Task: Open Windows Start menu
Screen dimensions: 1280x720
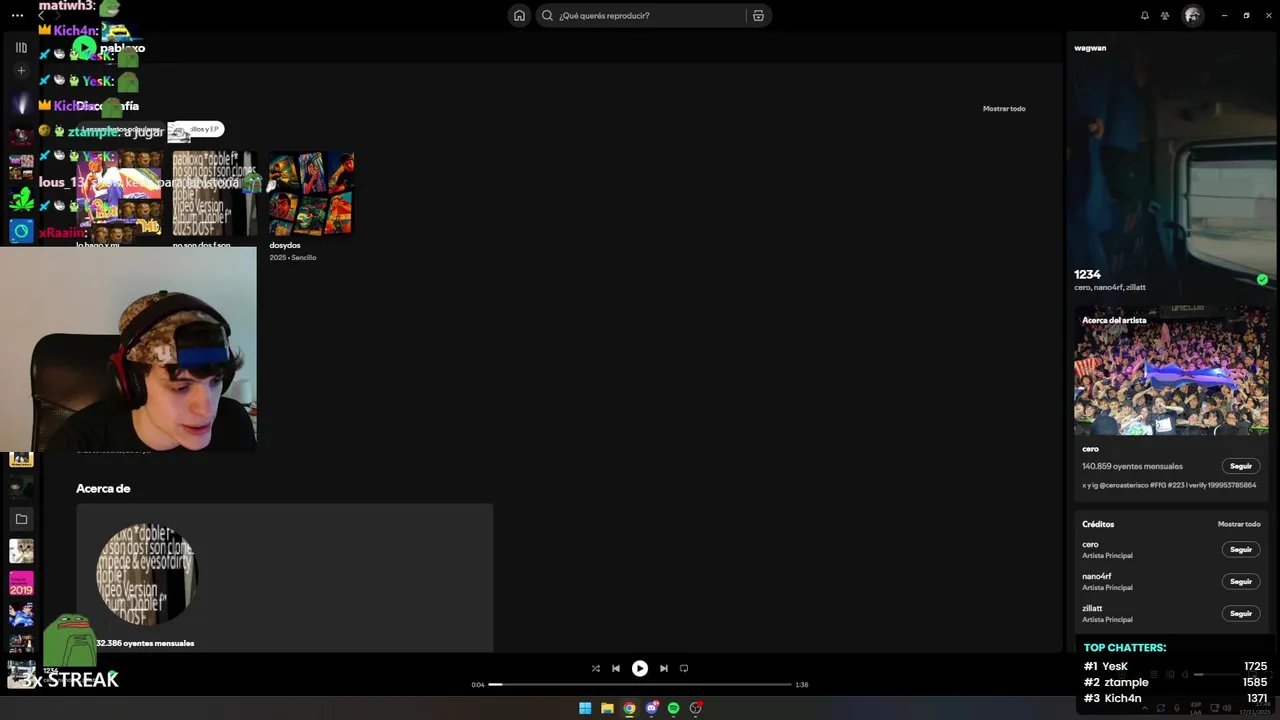Action: click(x=585, y=708)
